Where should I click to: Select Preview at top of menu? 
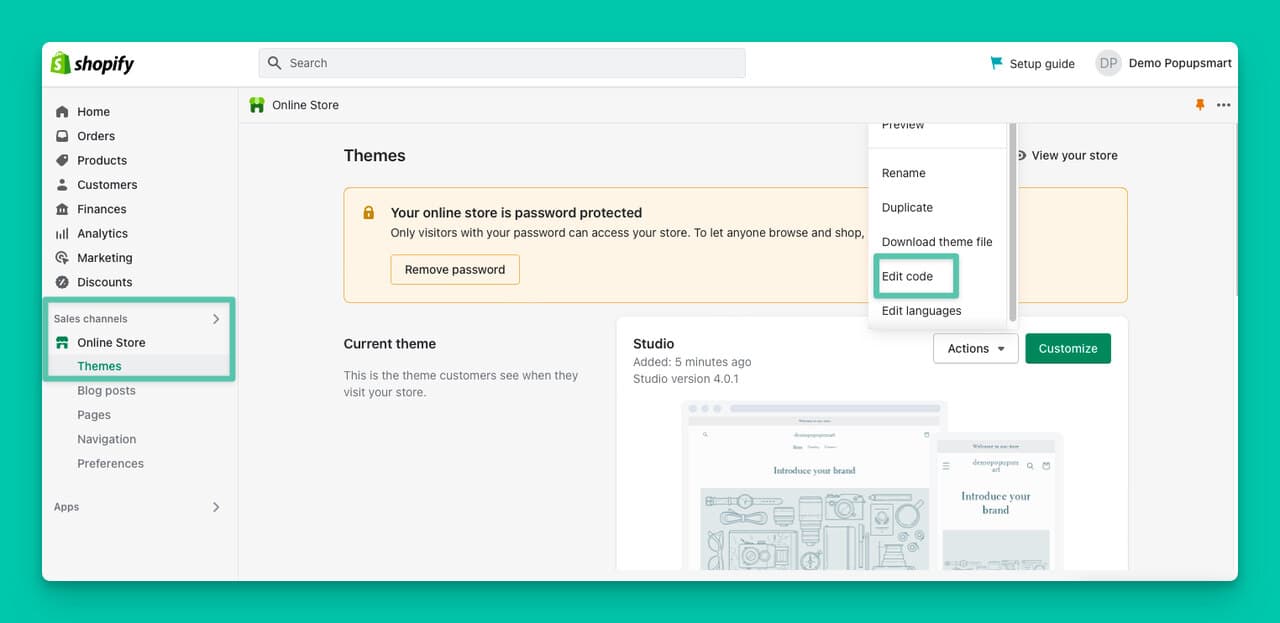pyautogui.click(x=903, y=126)
